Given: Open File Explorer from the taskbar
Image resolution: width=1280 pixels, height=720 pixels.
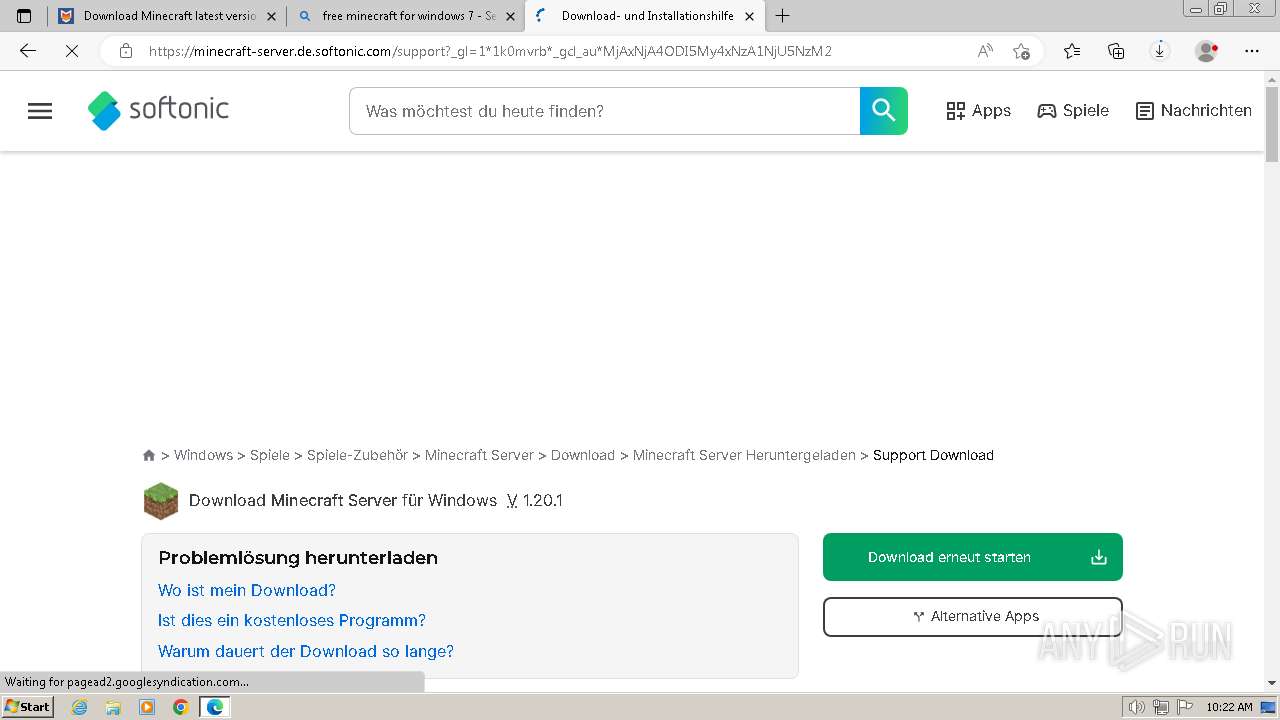Looking at the screenshot, I should coord(113,707).
